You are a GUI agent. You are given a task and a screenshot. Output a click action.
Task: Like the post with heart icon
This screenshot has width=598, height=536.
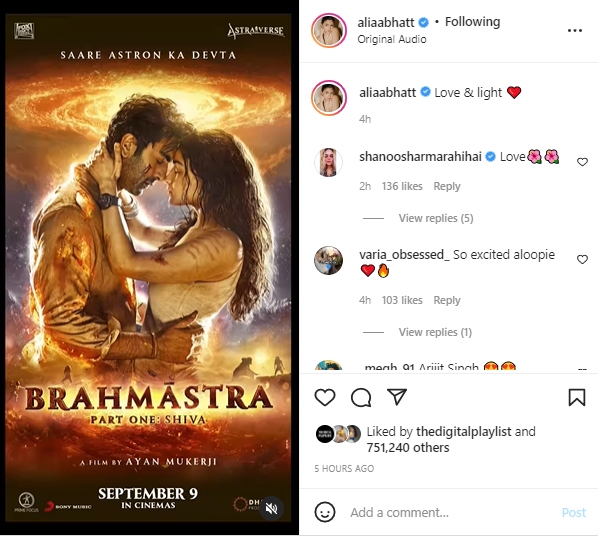[325, 398]
